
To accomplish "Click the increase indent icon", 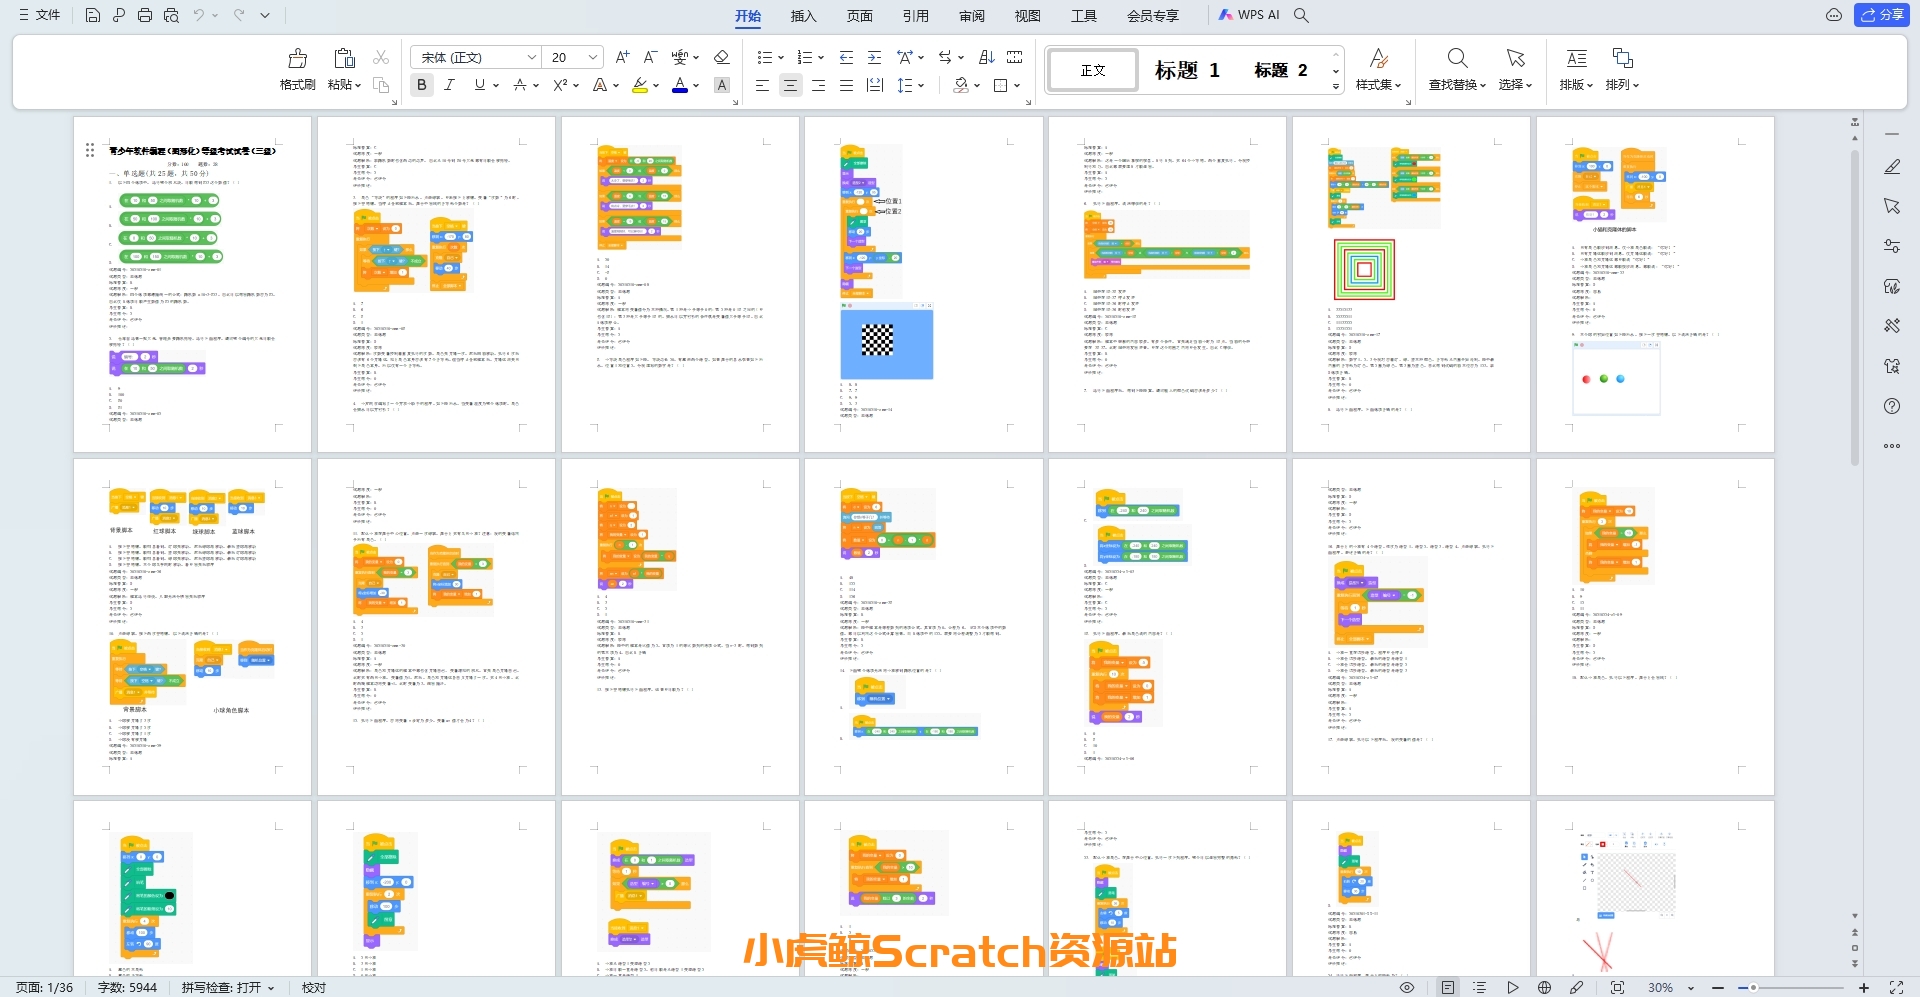I will 874,57.
